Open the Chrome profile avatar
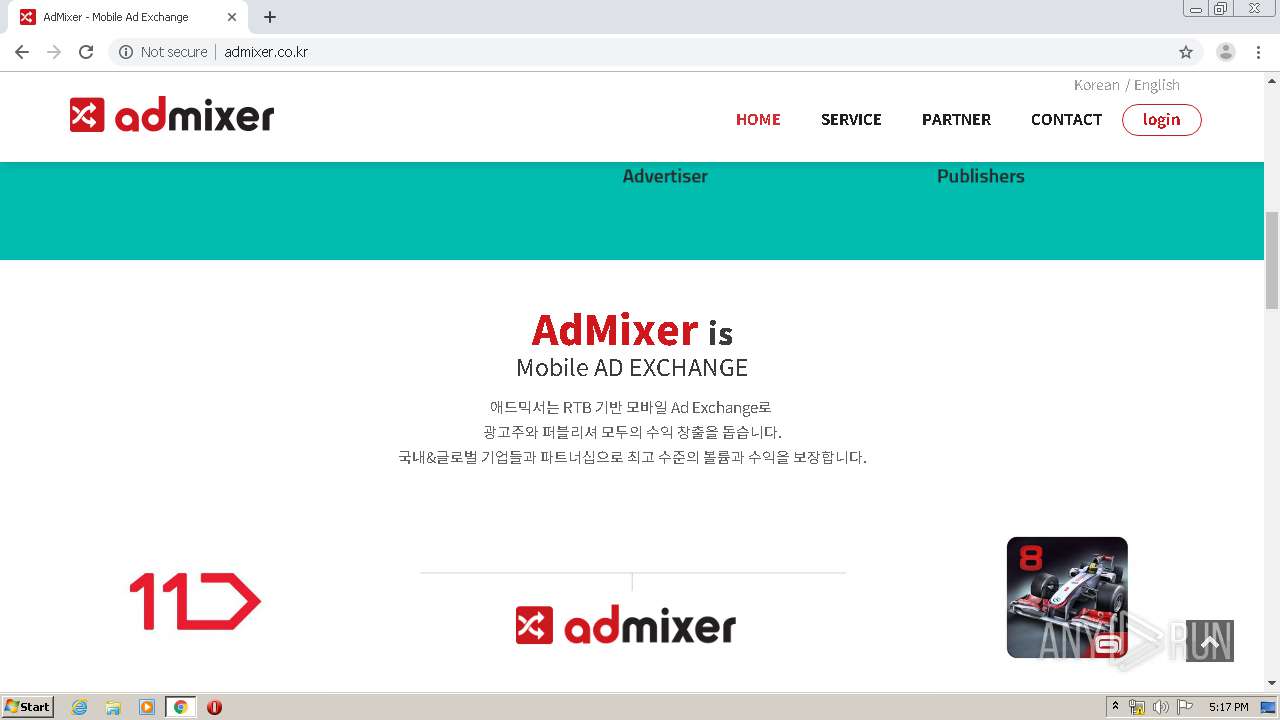This screenshot has height=720, width=1280. (x=1226, y=52)
